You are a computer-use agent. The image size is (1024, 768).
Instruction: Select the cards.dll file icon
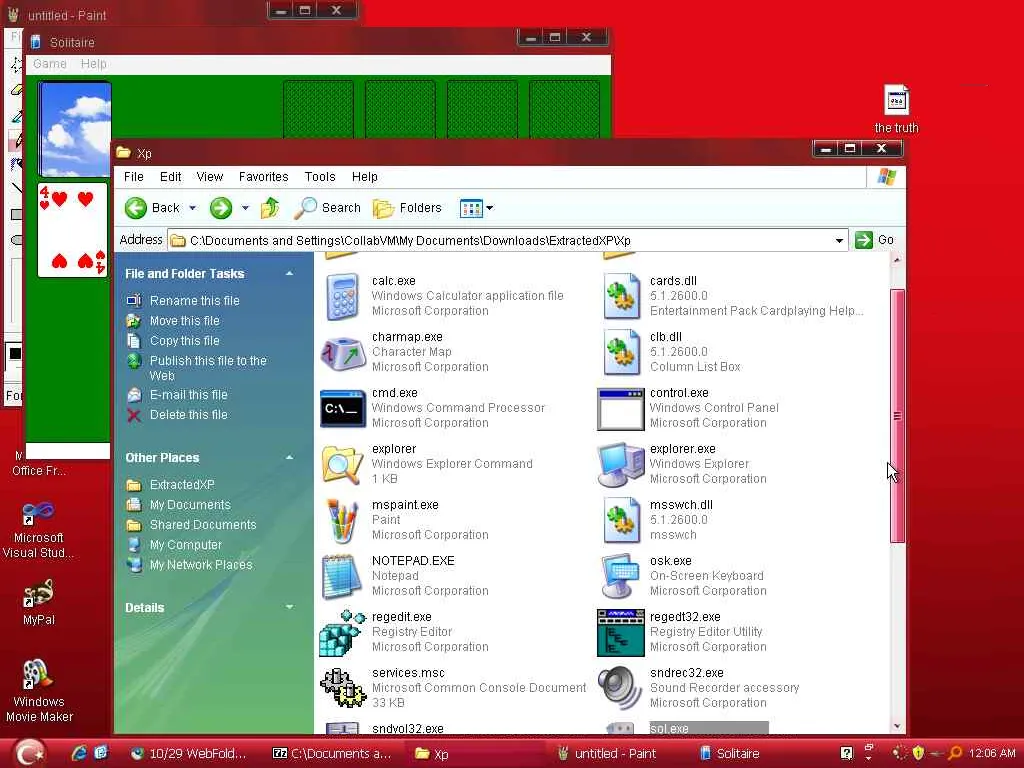(x=621, y=296)
